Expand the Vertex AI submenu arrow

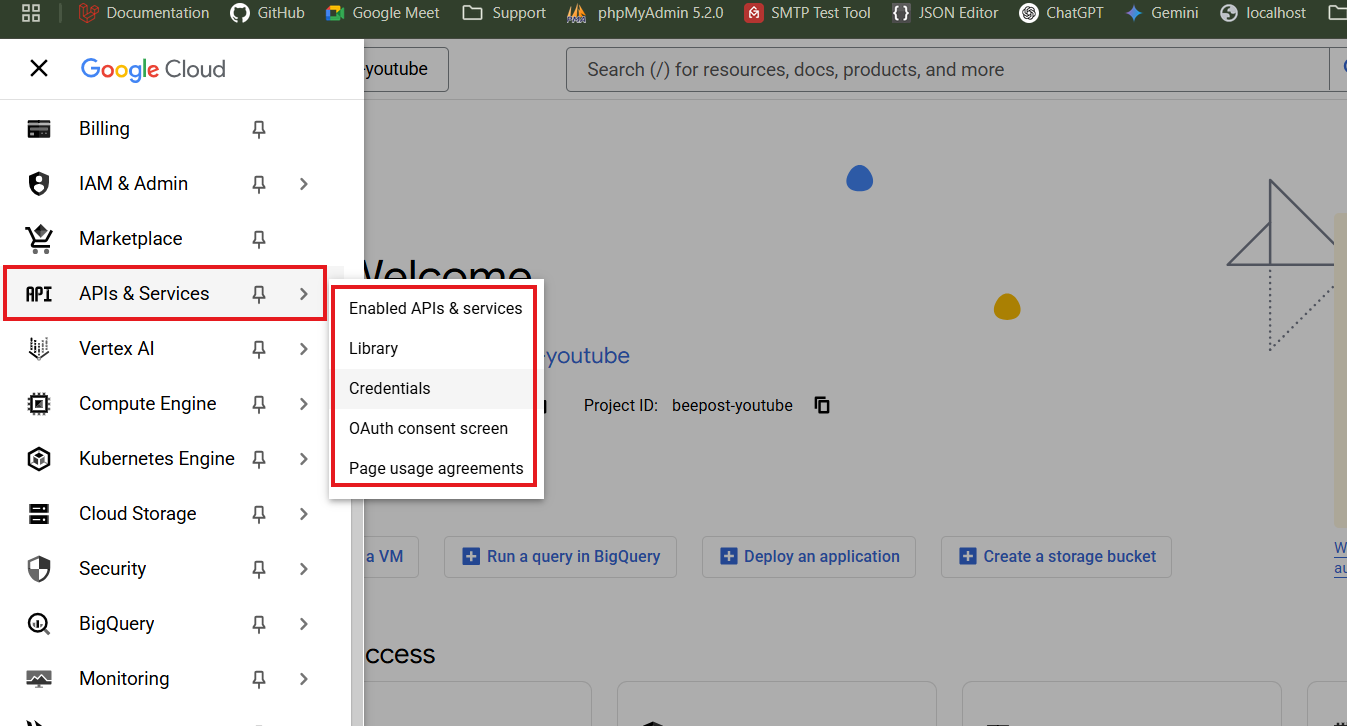pos(304,349)
